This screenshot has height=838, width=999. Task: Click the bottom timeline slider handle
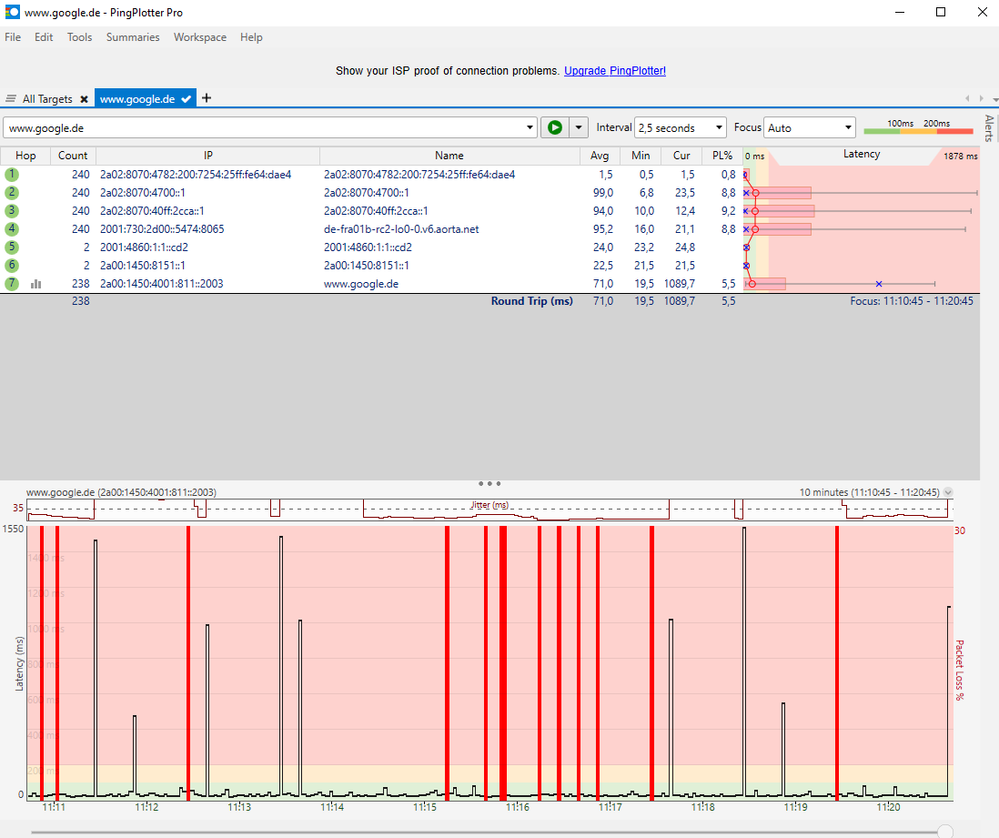[945, 831]
